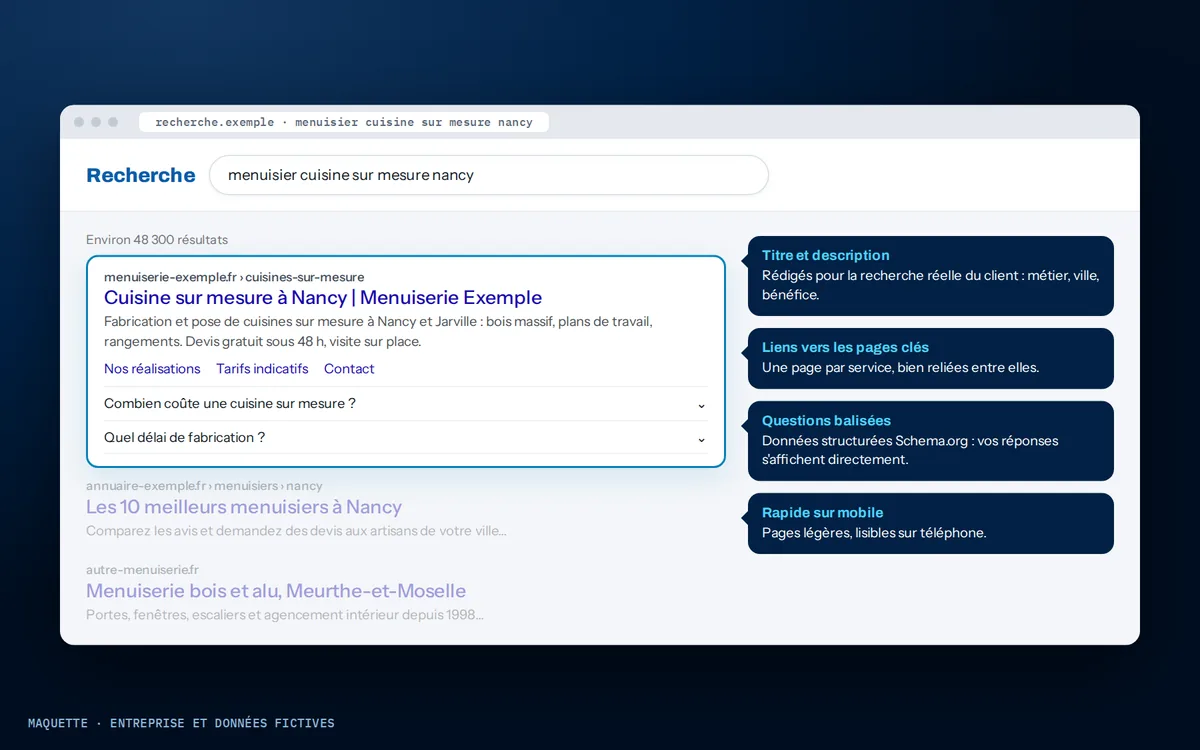Click the "Liens vers les pages clés" heading
The image size is (1200, 750).
(845, 347)
